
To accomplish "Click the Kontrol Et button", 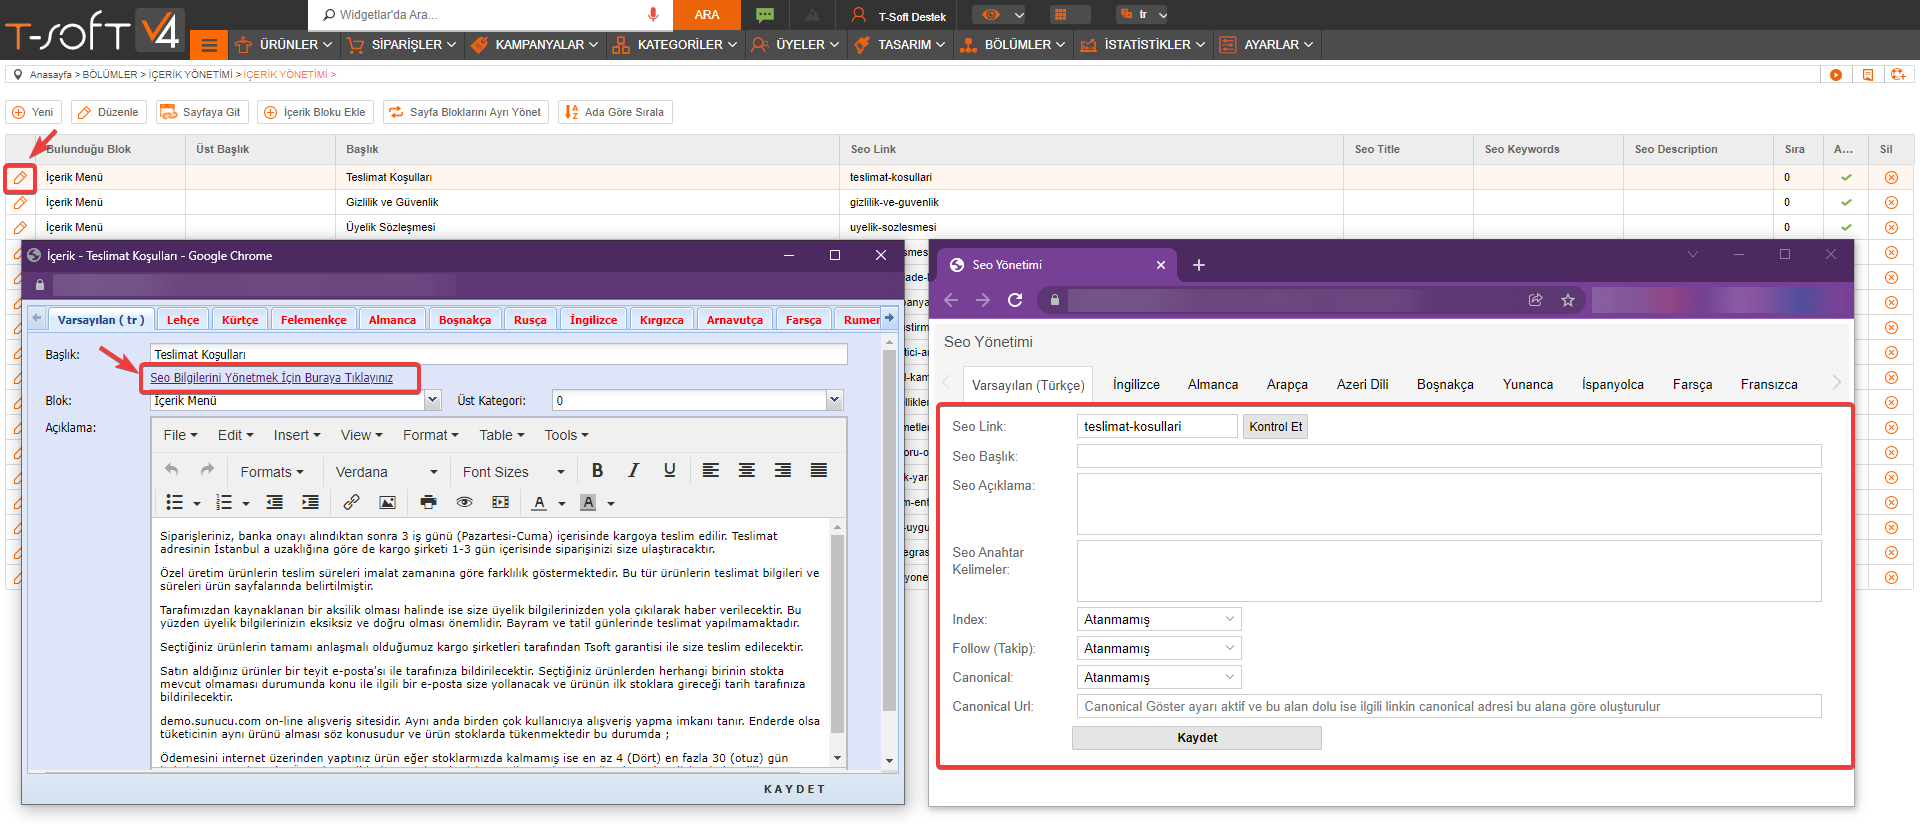I will click(1275, 426).
